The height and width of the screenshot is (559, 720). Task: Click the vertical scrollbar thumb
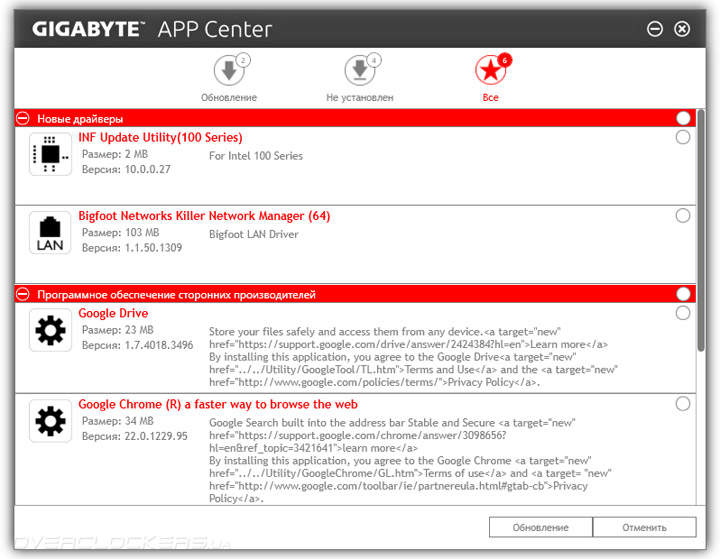(x=701, y=231)
